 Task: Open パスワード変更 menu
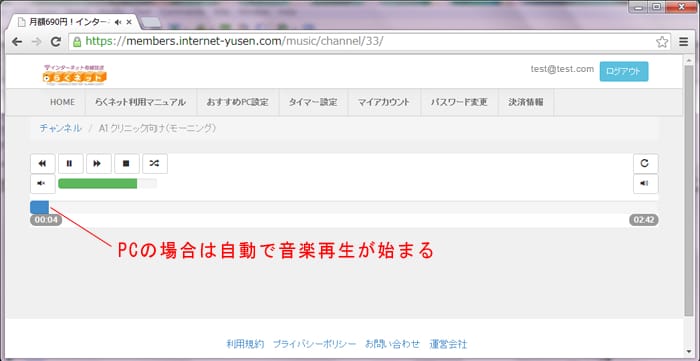click(x=459, y=102)
